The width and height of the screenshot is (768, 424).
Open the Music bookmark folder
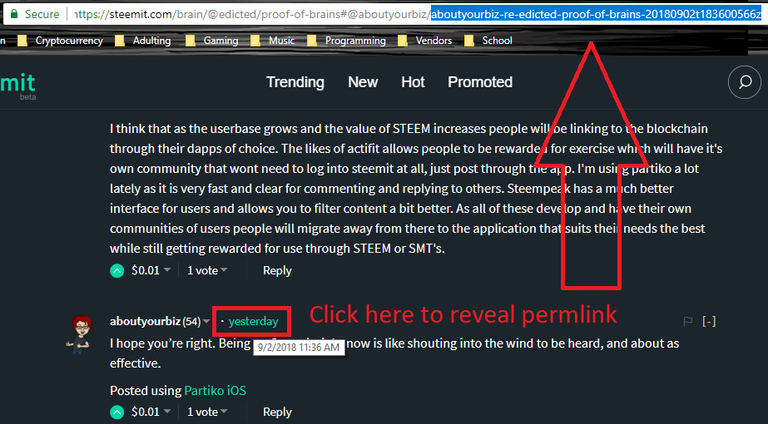pyautogui.click(x=273, y=41)
